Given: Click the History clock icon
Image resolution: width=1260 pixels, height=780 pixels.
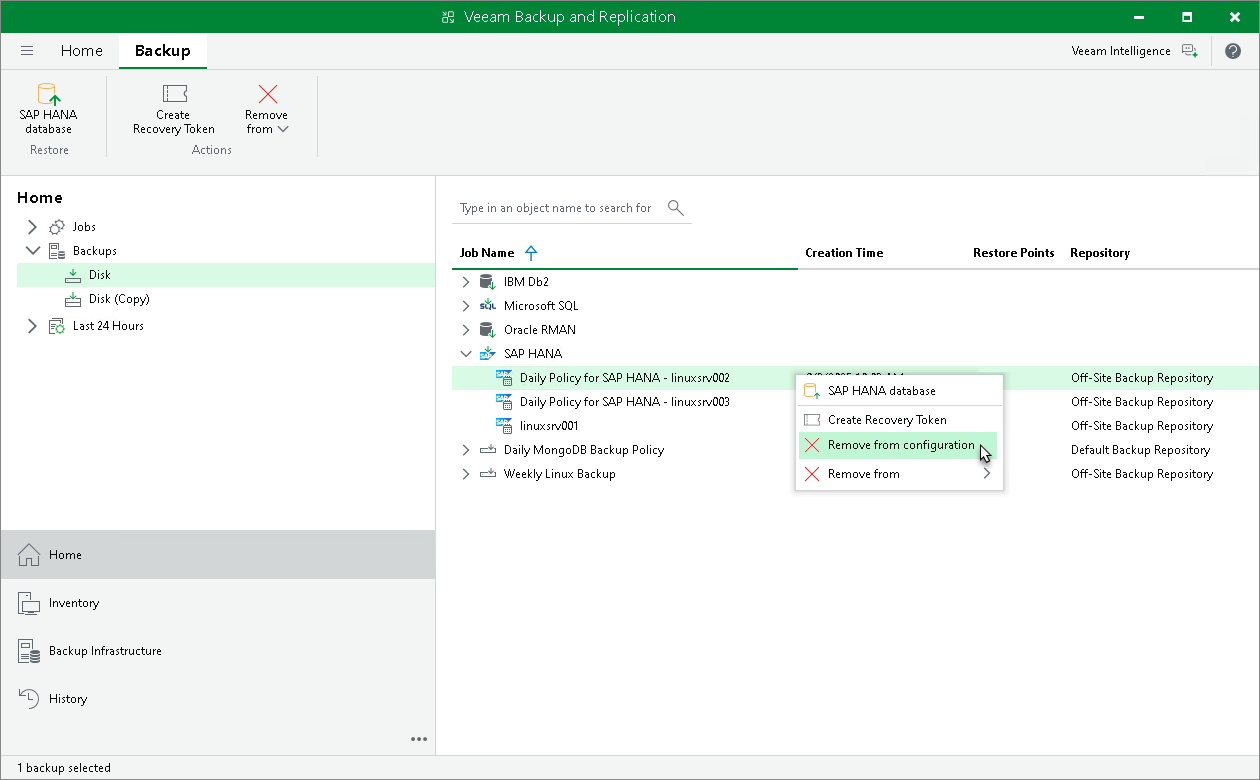Looking at the screenshot, I should coord(29,699).
